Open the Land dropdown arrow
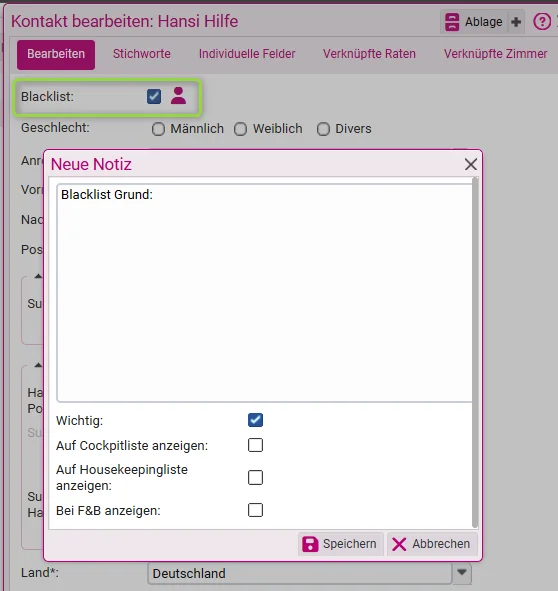Screen dimensions: 558x591 click(x=462, y=573)
